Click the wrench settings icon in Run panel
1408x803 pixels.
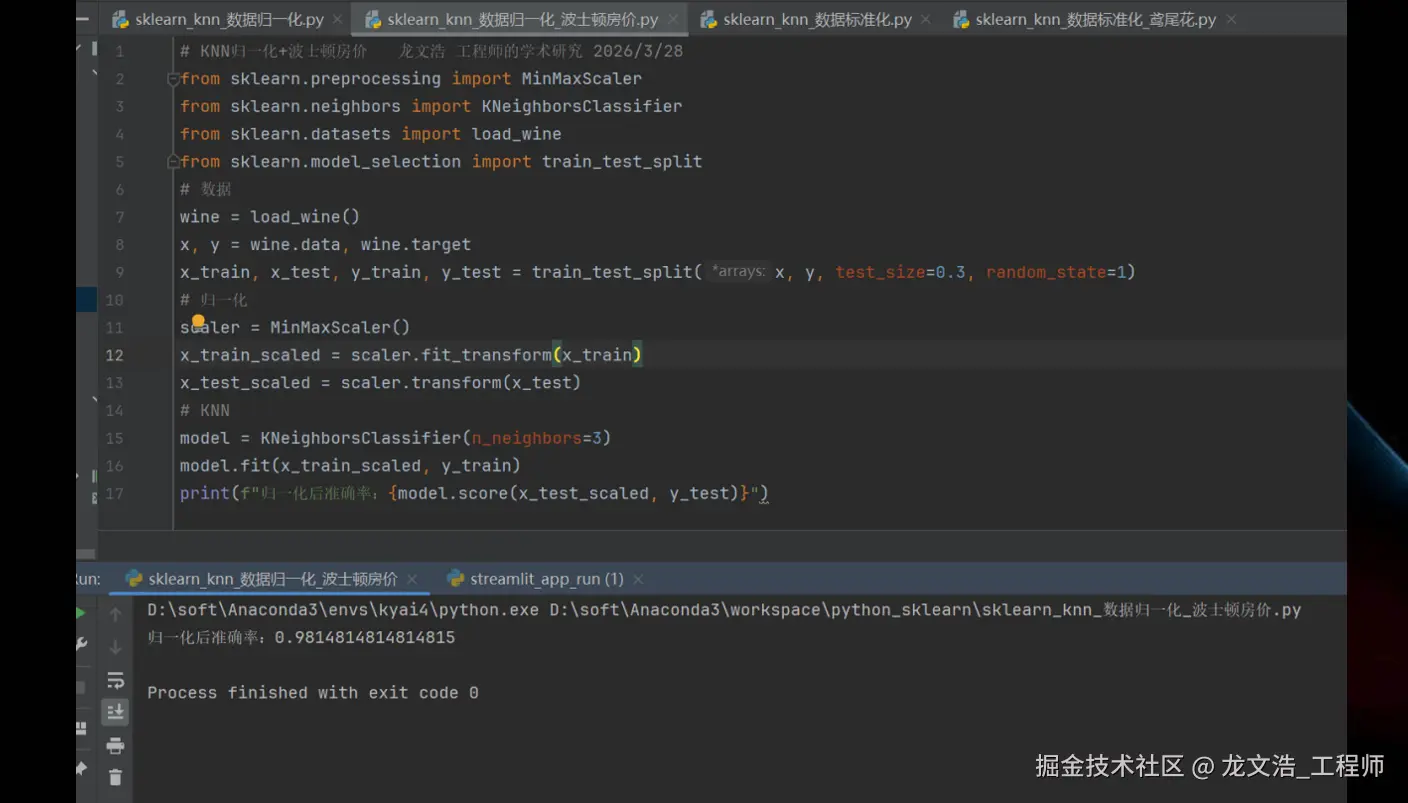click(82, 645)
